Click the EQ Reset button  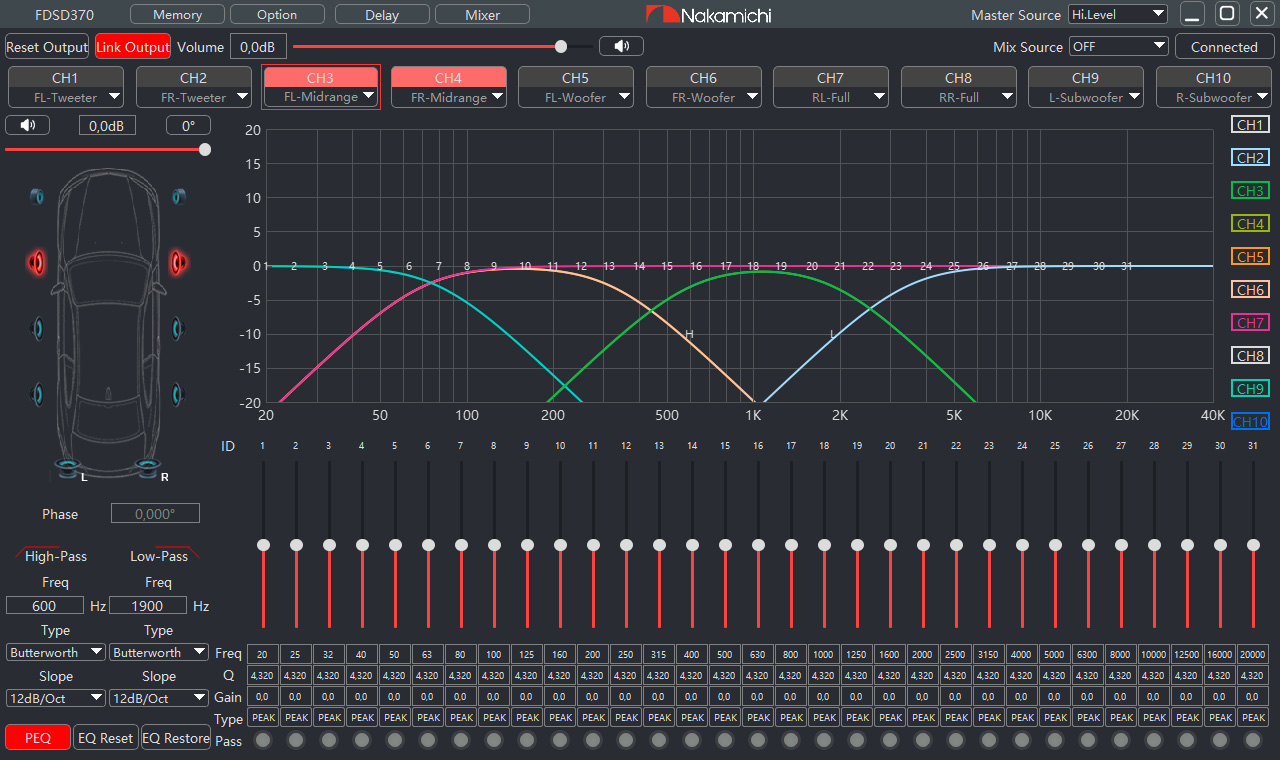105,738
